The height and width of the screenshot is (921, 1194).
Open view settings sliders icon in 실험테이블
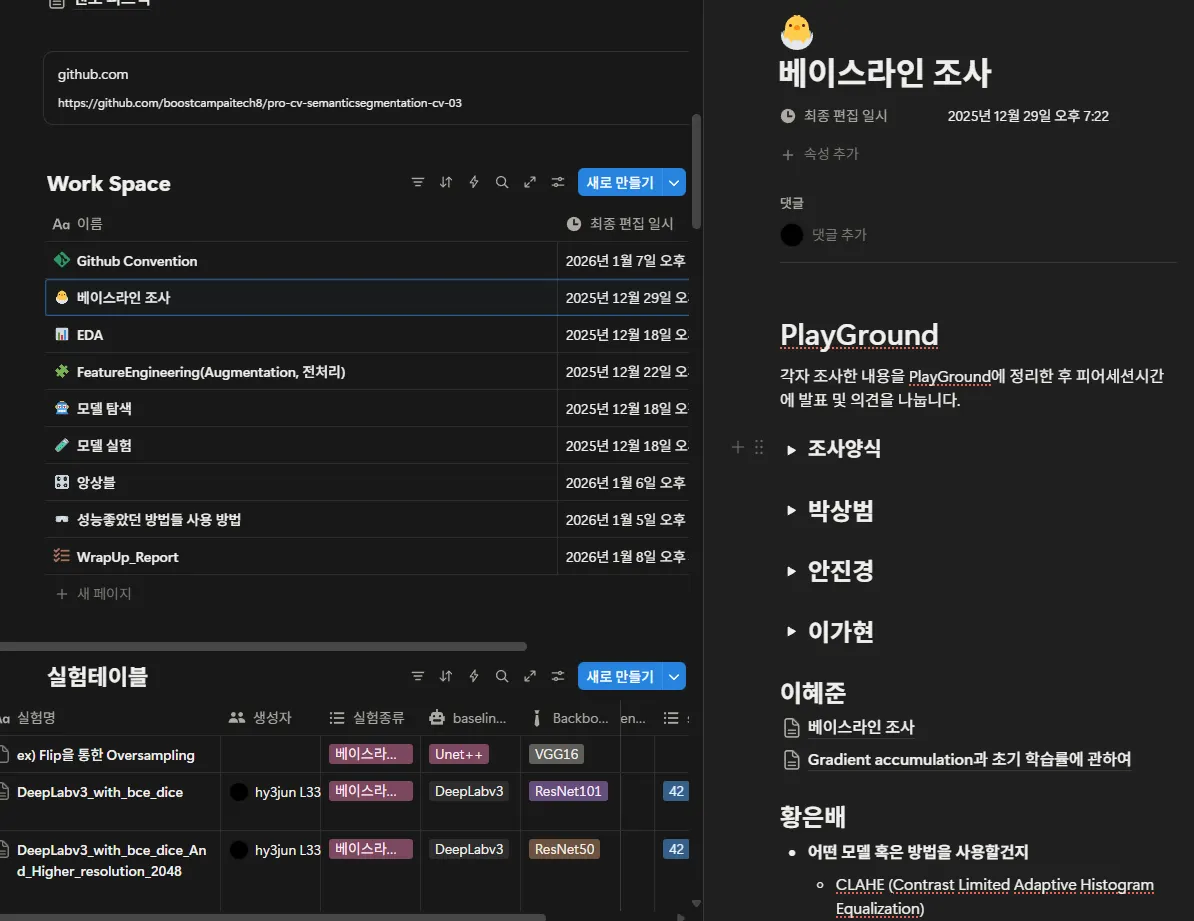click(558, 676)
